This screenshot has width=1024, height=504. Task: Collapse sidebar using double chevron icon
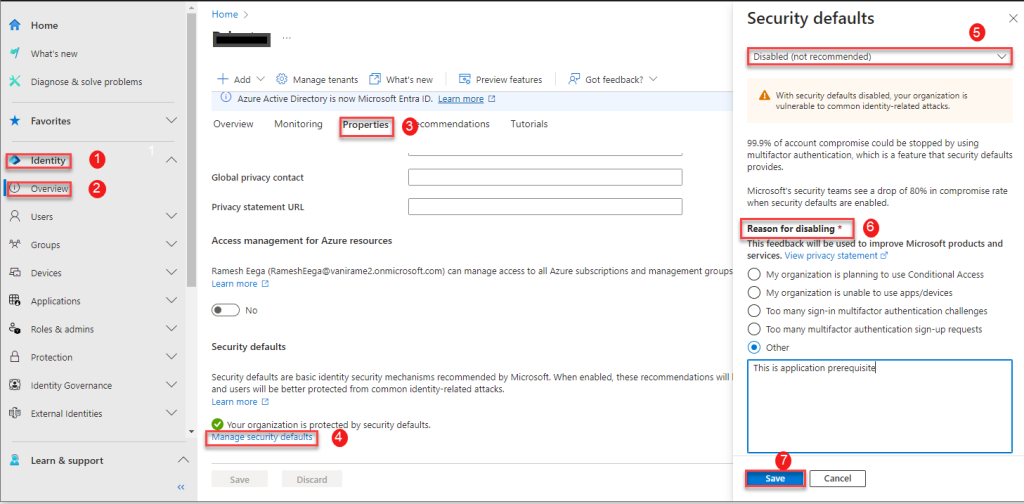[181, 487]
